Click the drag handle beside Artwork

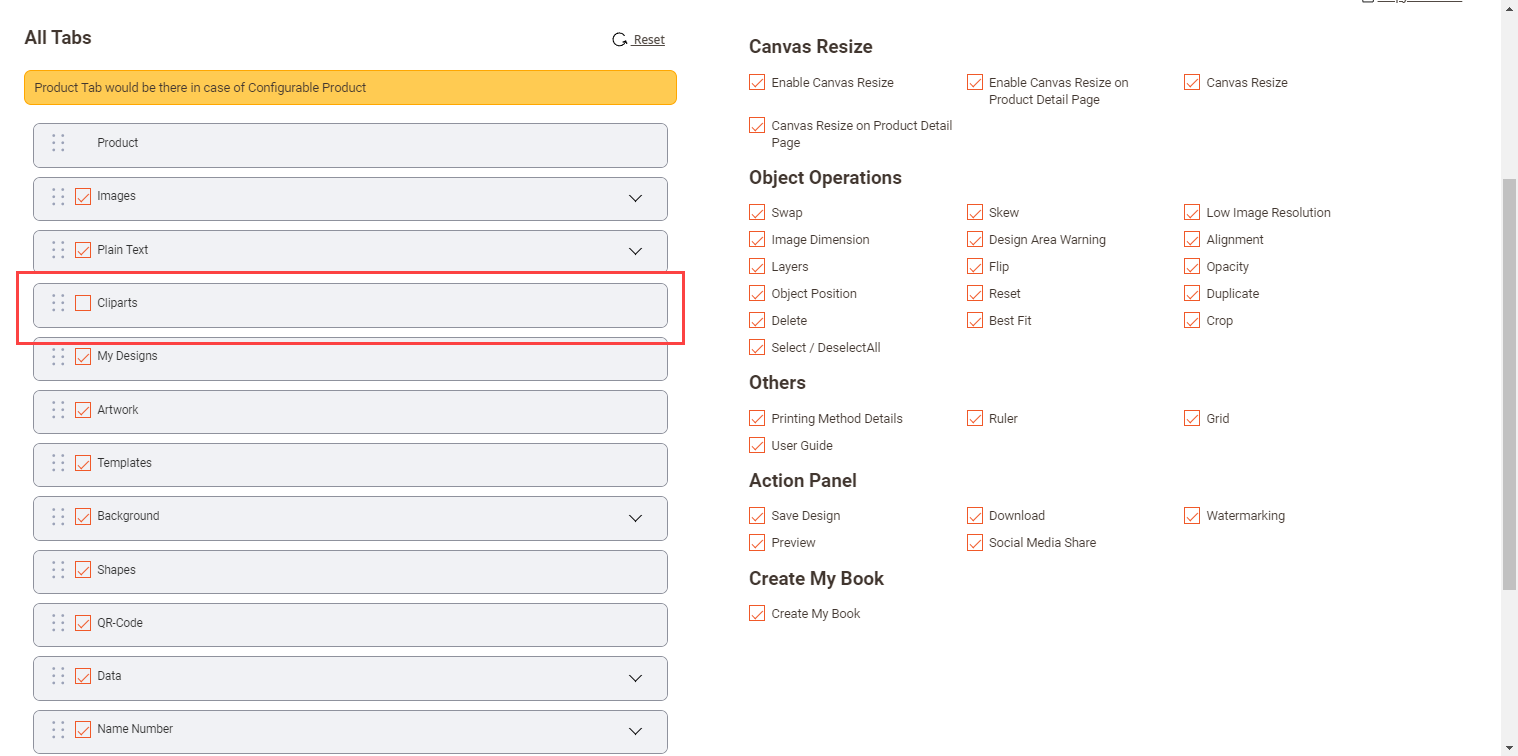point(58,410)
